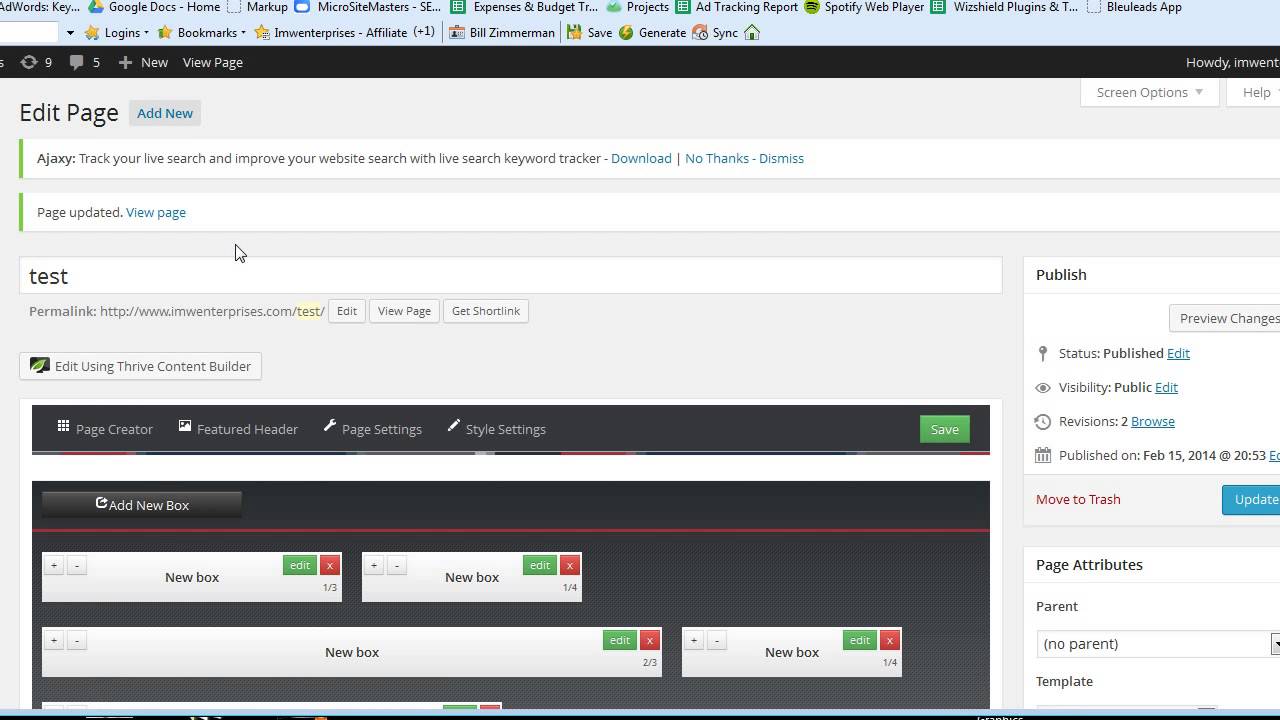Click the Save bookmark toolbar item
Viewport: 1280px width, 720px height.
click(590, 32)
